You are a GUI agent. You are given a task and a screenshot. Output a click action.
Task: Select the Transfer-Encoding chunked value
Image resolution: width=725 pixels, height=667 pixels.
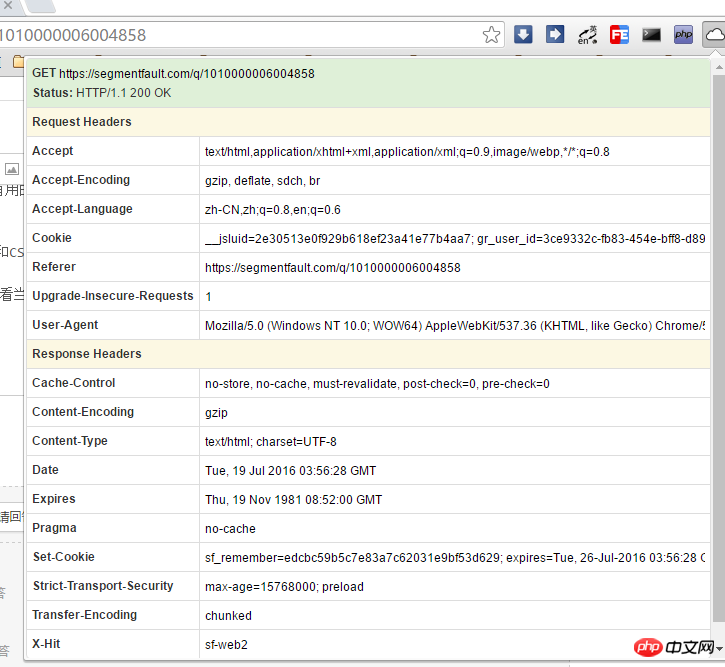[x=228, y=616]
